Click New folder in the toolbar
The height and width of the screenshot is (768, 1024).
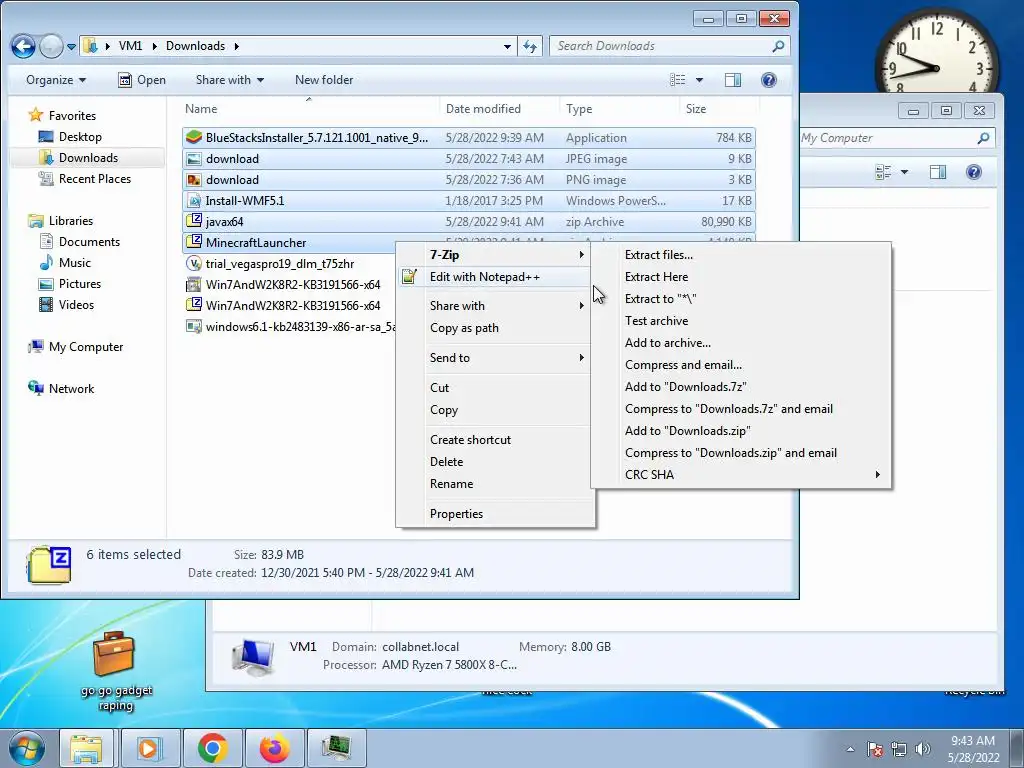[324, 80]
